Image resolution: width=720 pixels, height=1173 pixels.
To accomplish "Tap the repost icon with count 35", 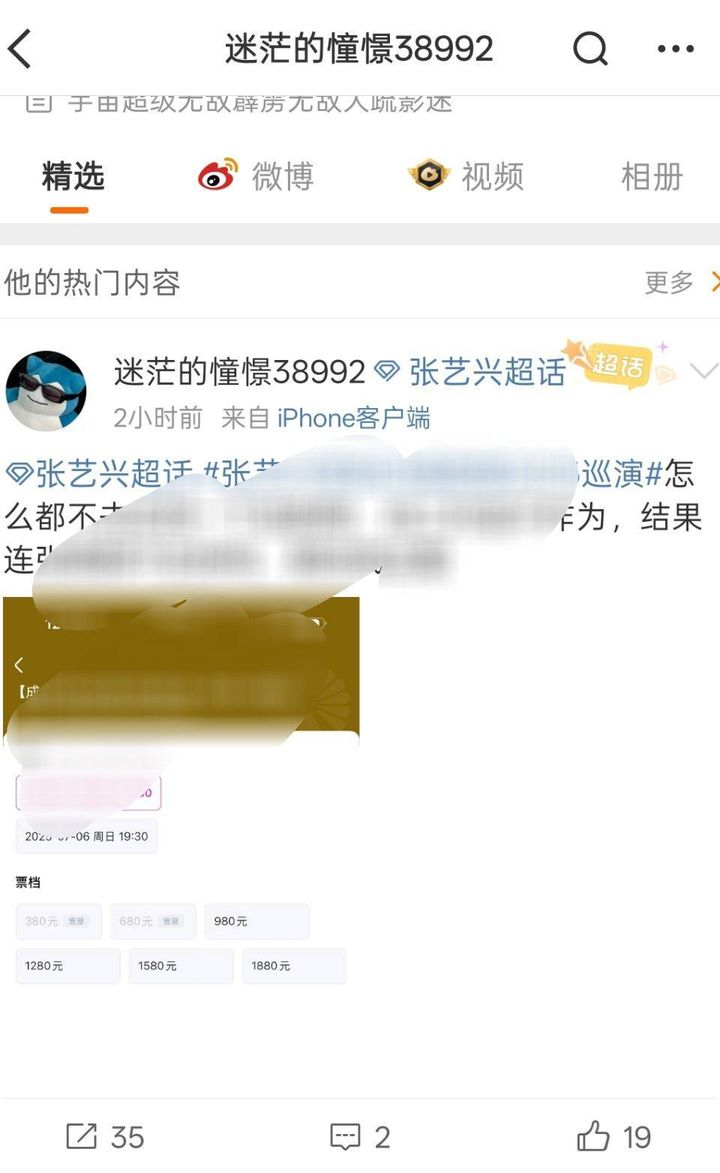I will (82, 1136).
